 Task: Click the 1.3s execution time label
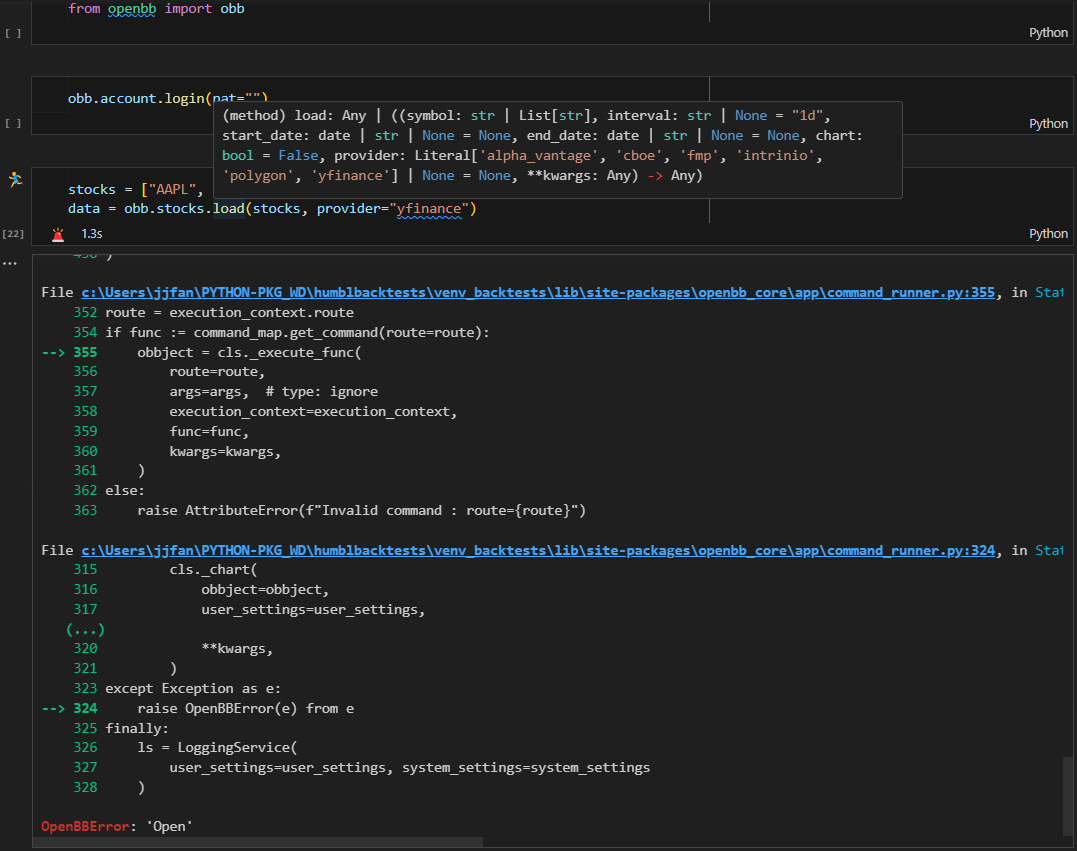92,234
